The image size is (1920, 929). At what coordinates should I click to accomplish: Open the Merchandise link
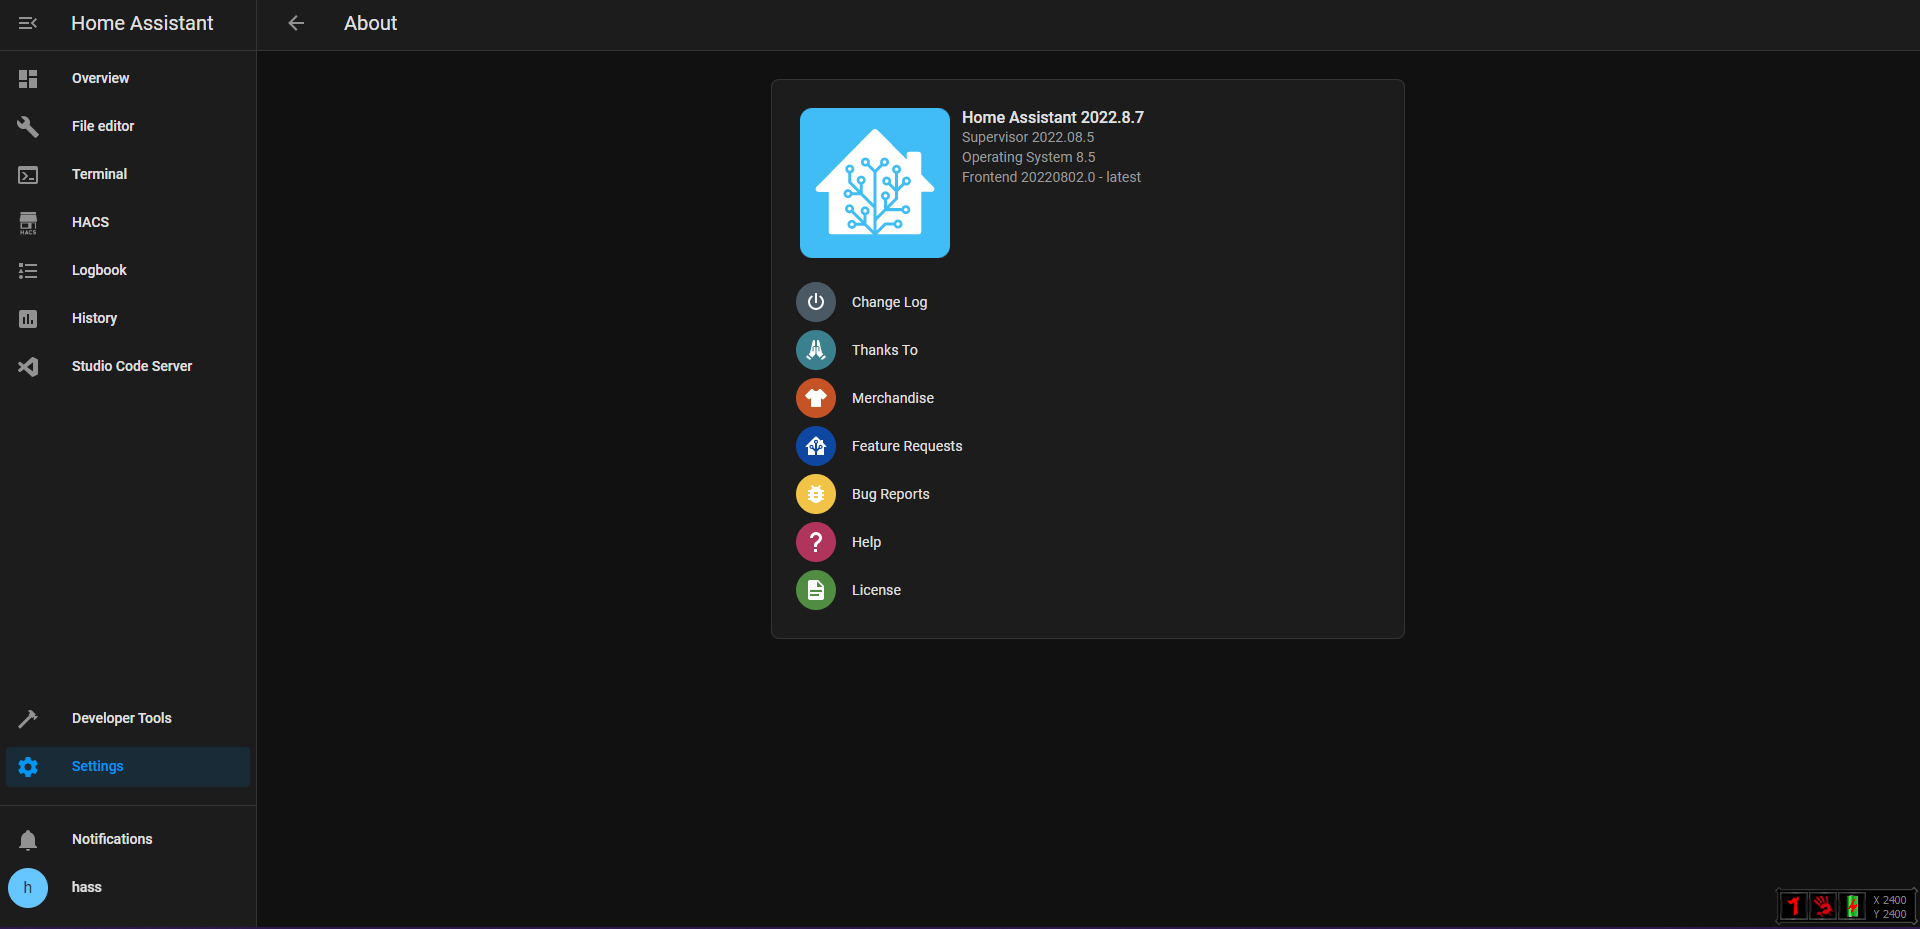893,398
